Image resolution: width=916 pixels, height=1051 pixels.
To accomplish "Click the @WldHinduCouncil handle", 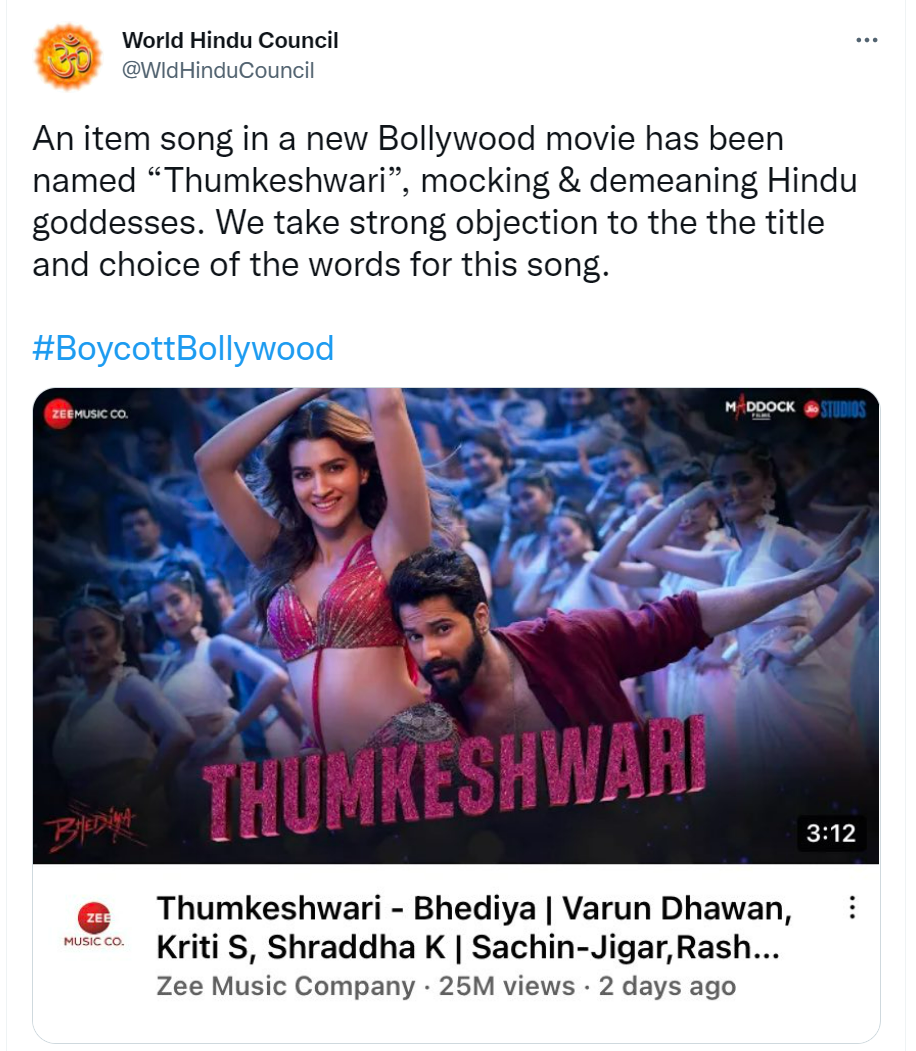I will [218, 70].
